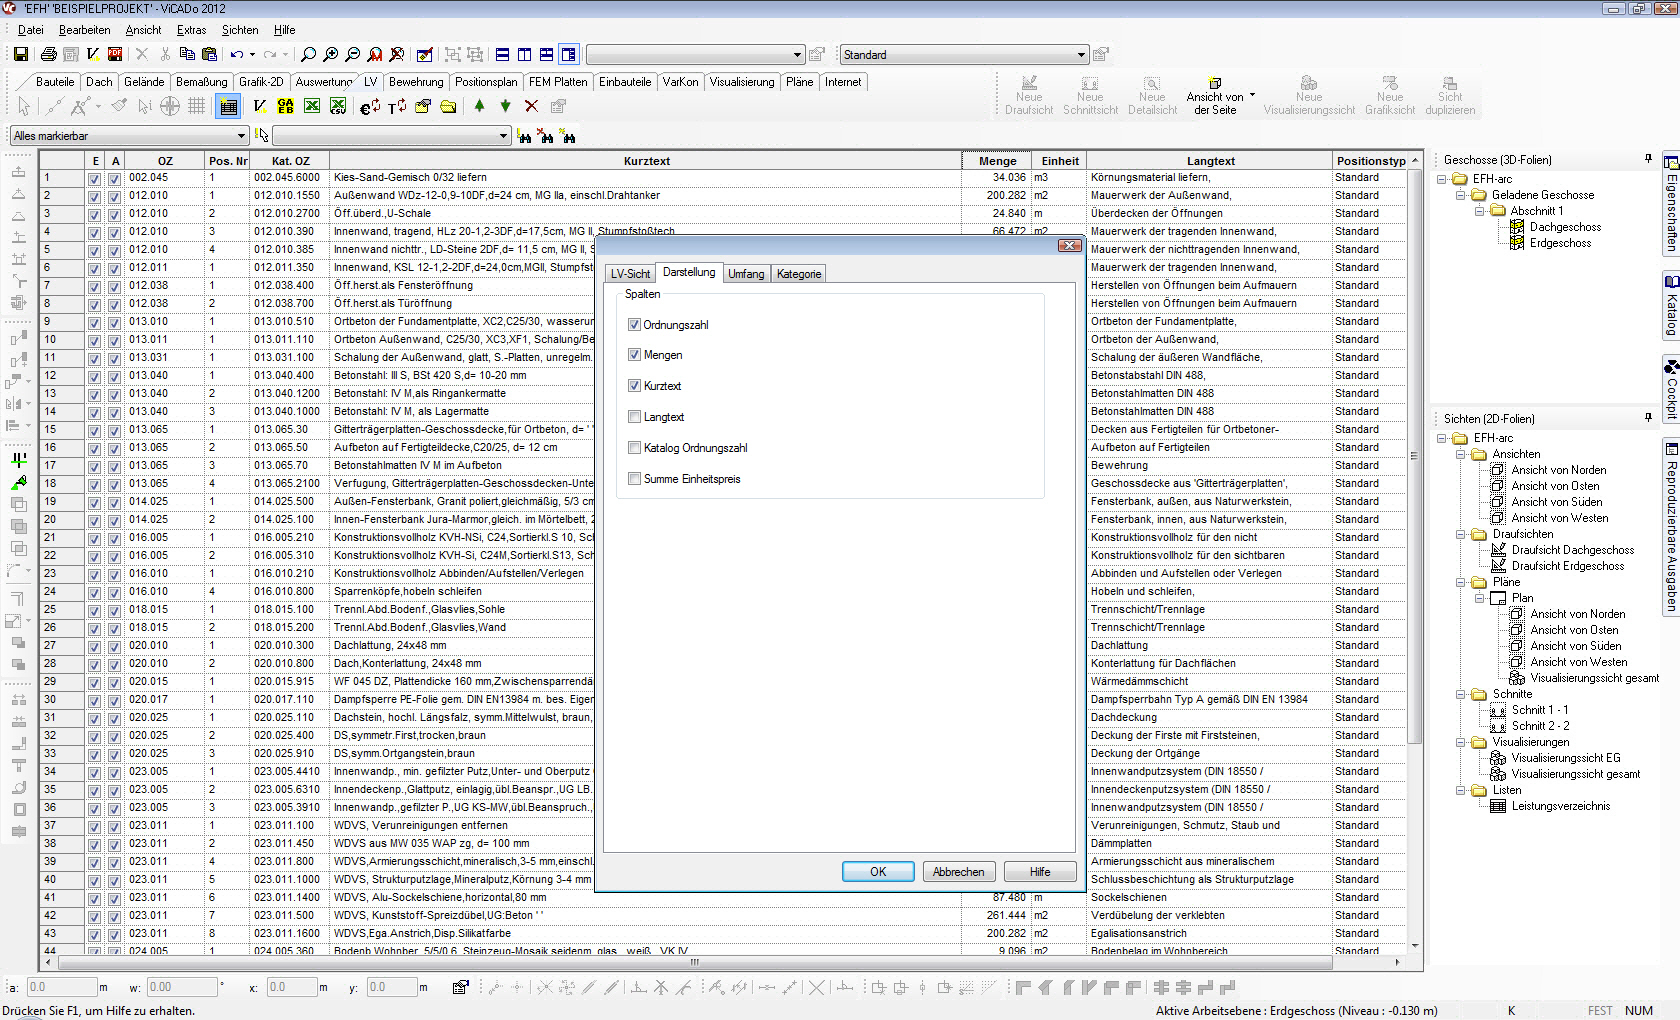Click the Save disk icon in toolbar

tap(20, 54)
